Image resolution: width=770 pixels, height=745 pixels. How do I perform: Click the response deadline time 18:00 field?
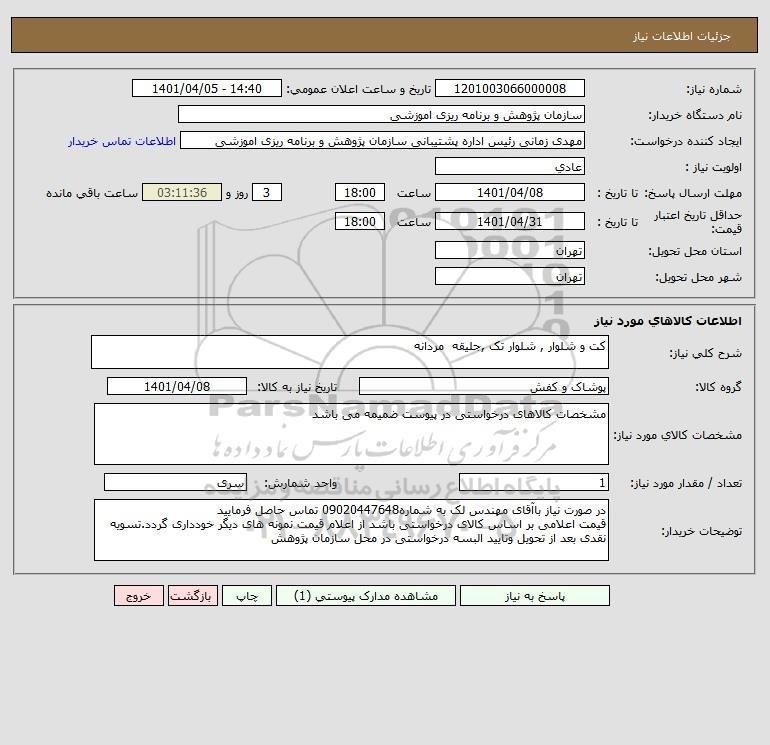click(x=359, y=193)
